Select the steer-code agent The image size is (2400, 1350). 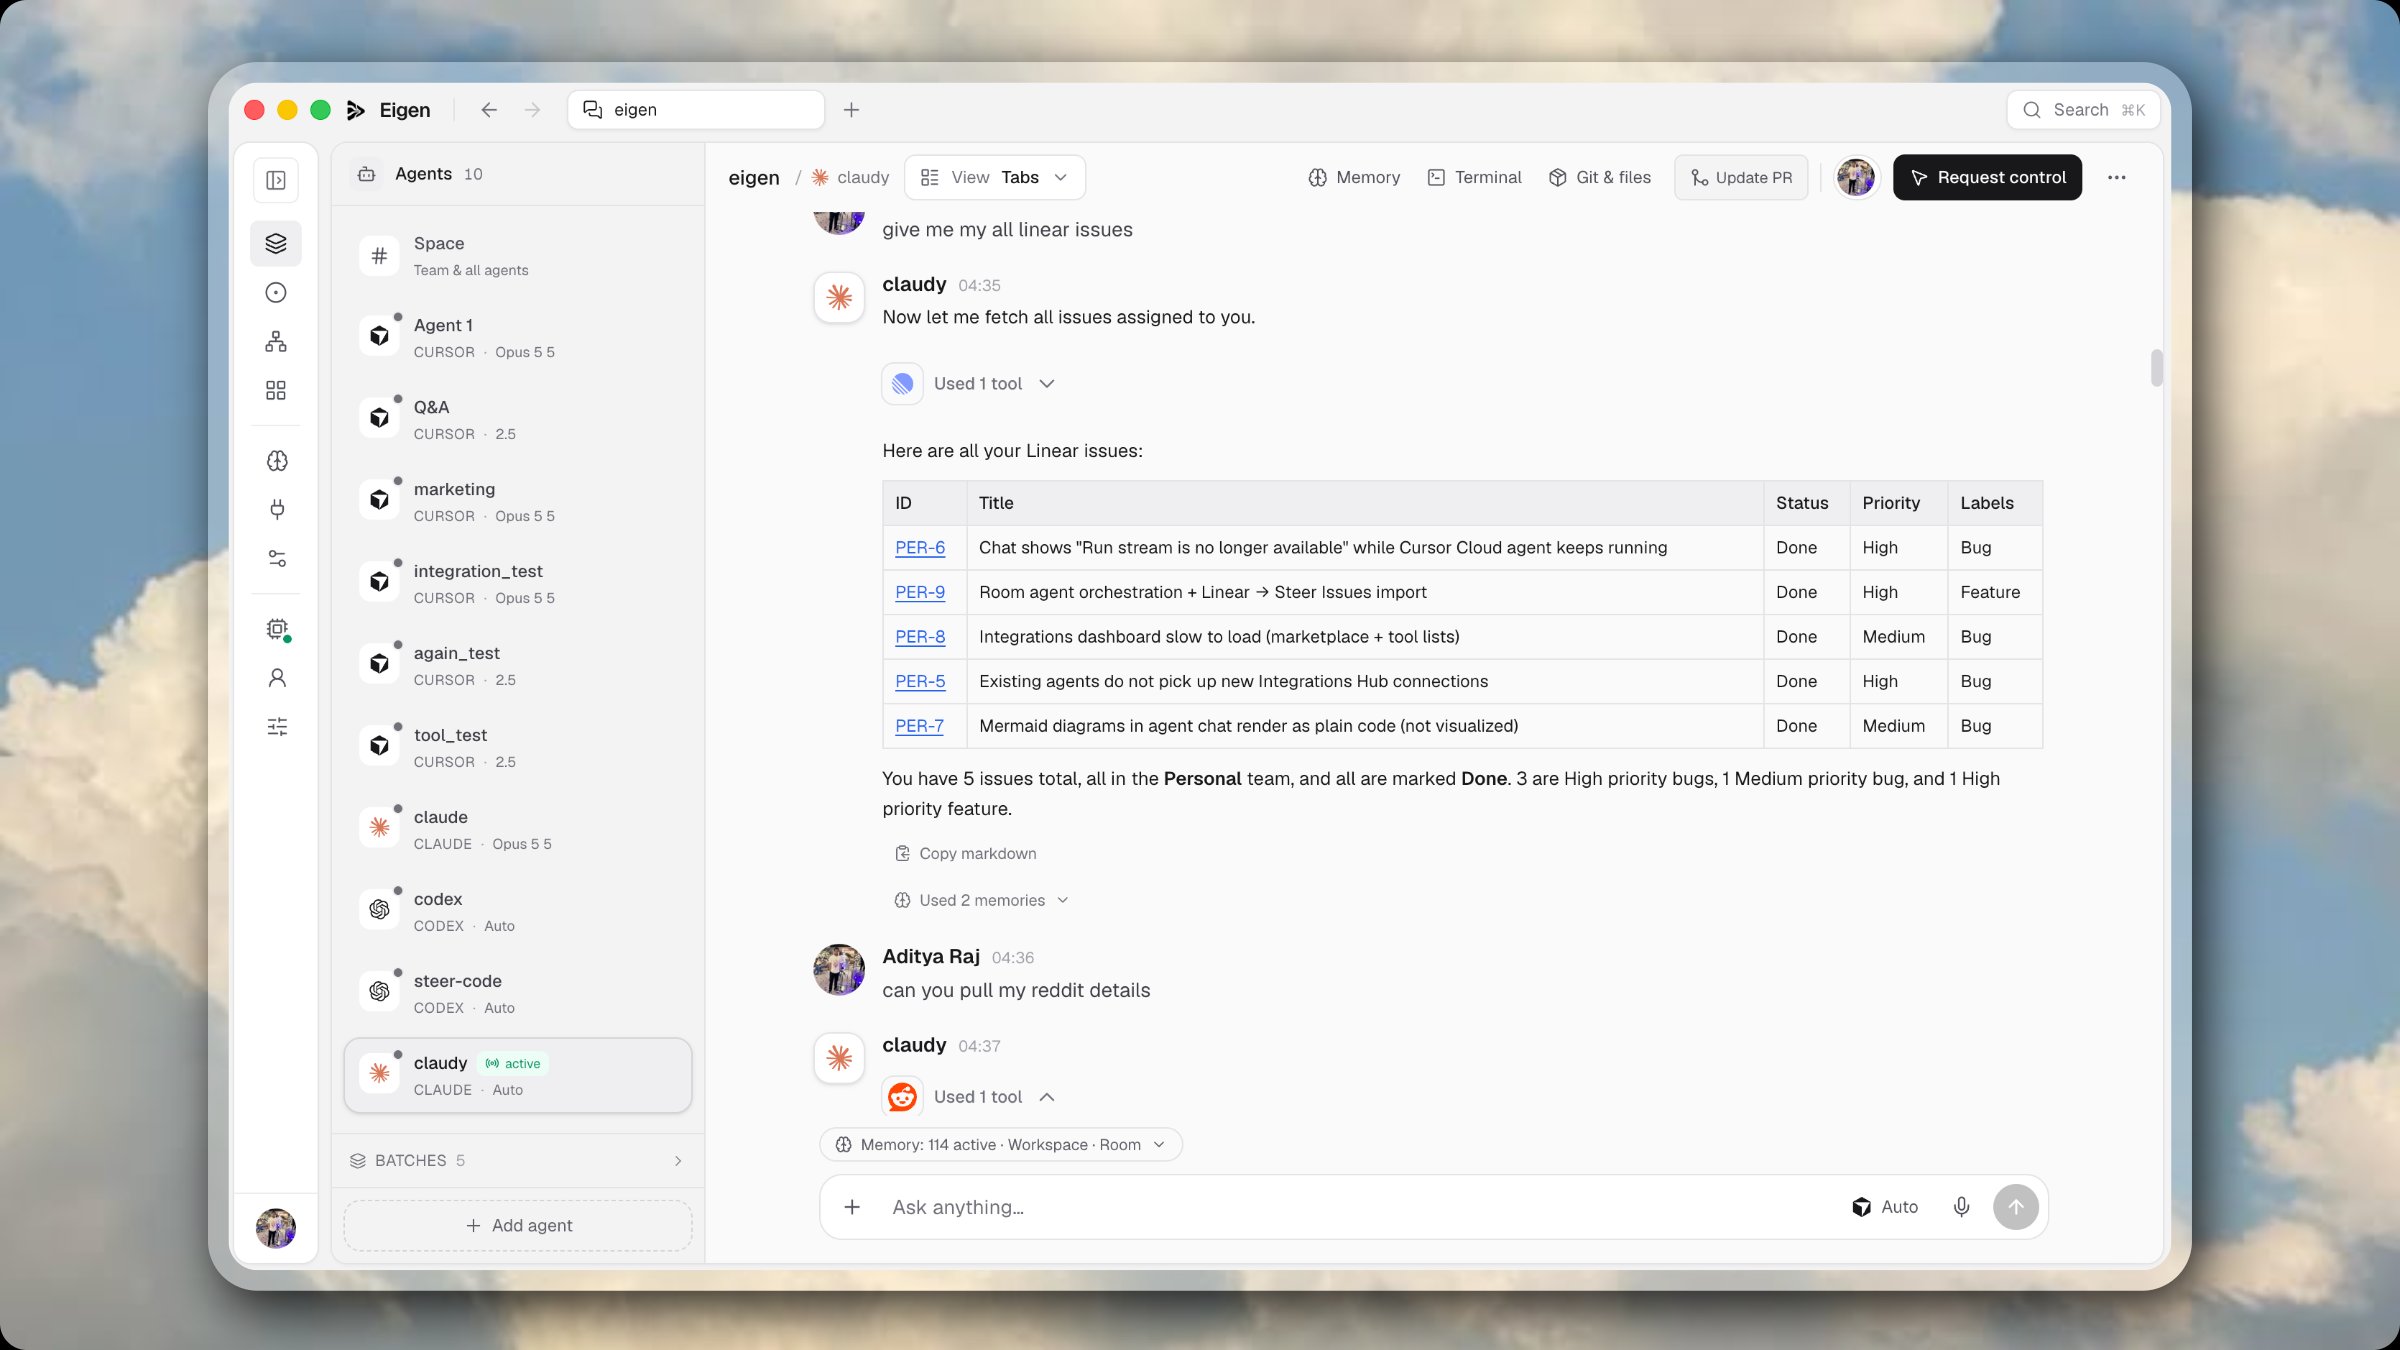[517, 993]
